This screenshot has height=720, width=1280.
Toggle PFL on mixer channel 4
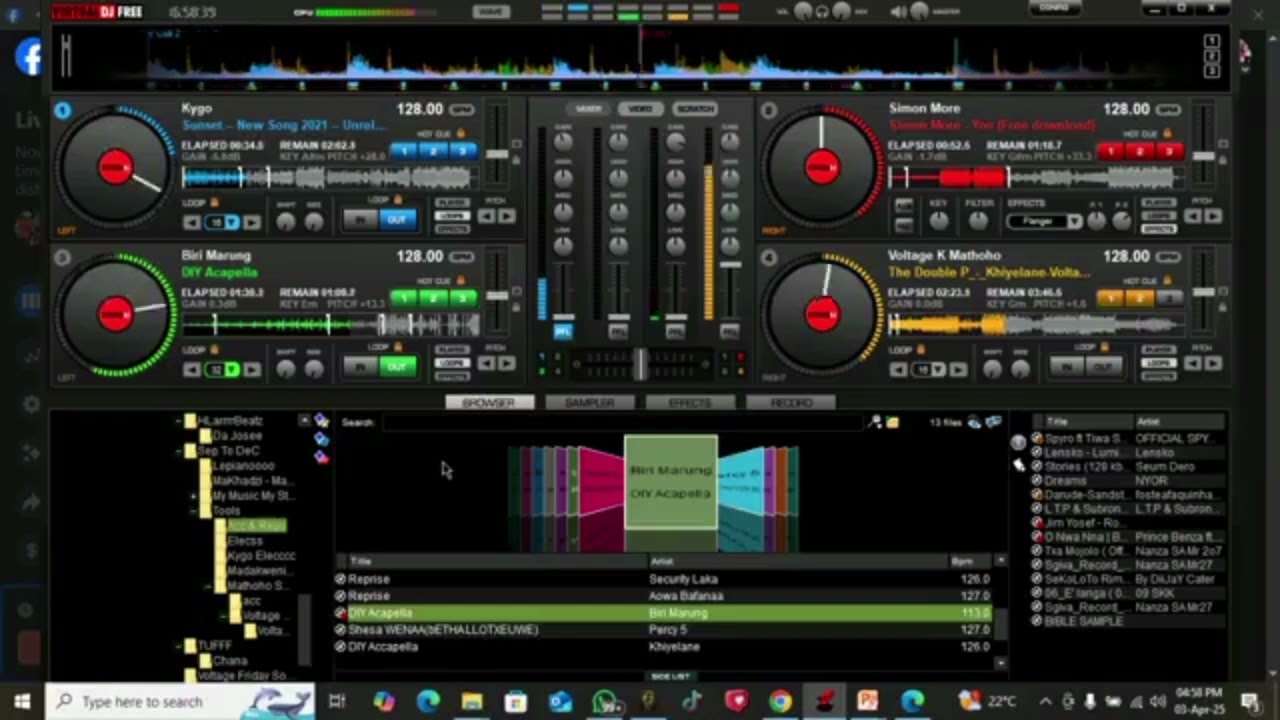click(729, 331)
